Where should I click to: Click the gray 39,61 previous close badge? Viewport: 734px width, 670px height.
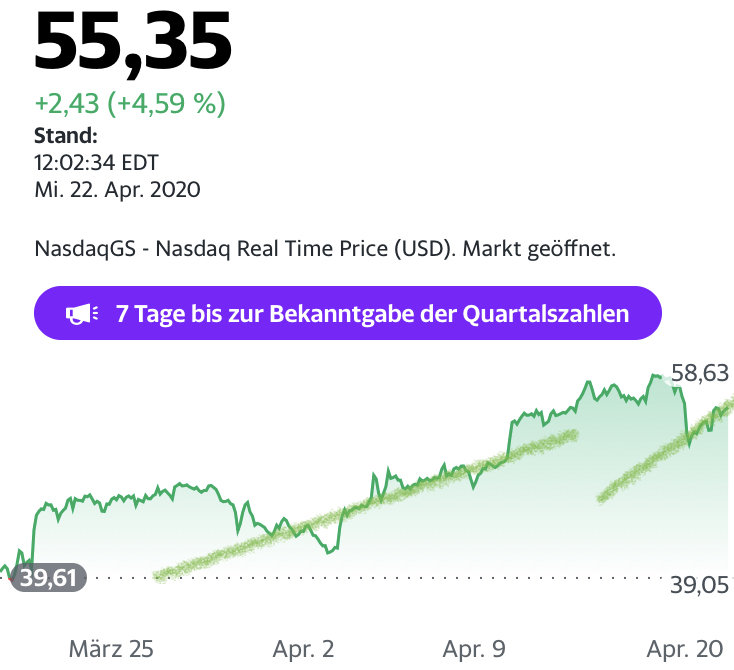47,577
